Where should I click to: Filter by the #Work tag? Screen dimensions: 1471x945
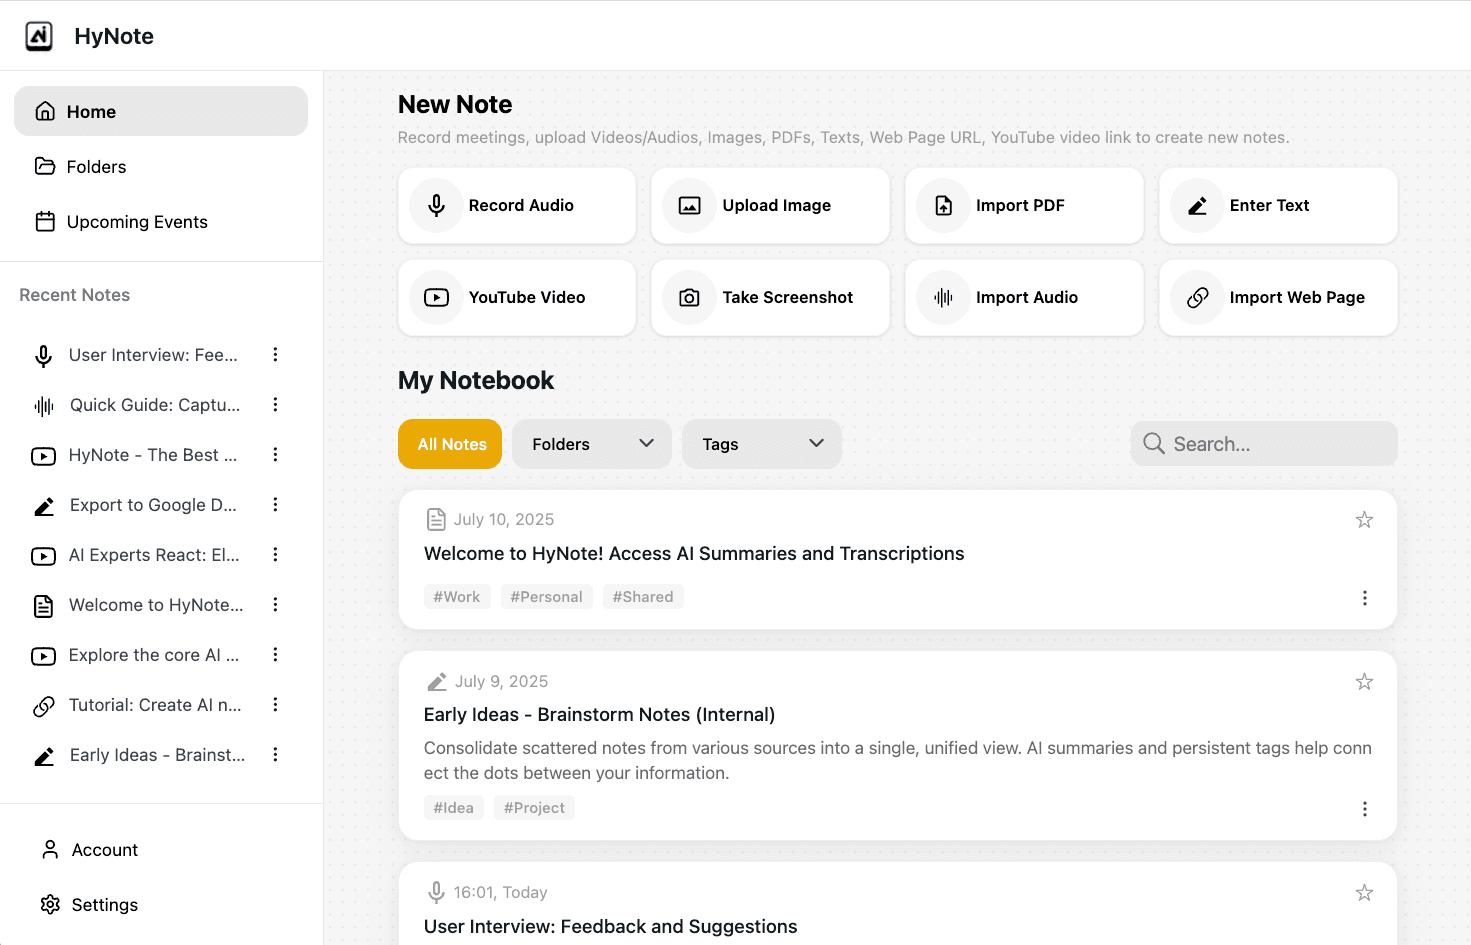tap(457, 597)
